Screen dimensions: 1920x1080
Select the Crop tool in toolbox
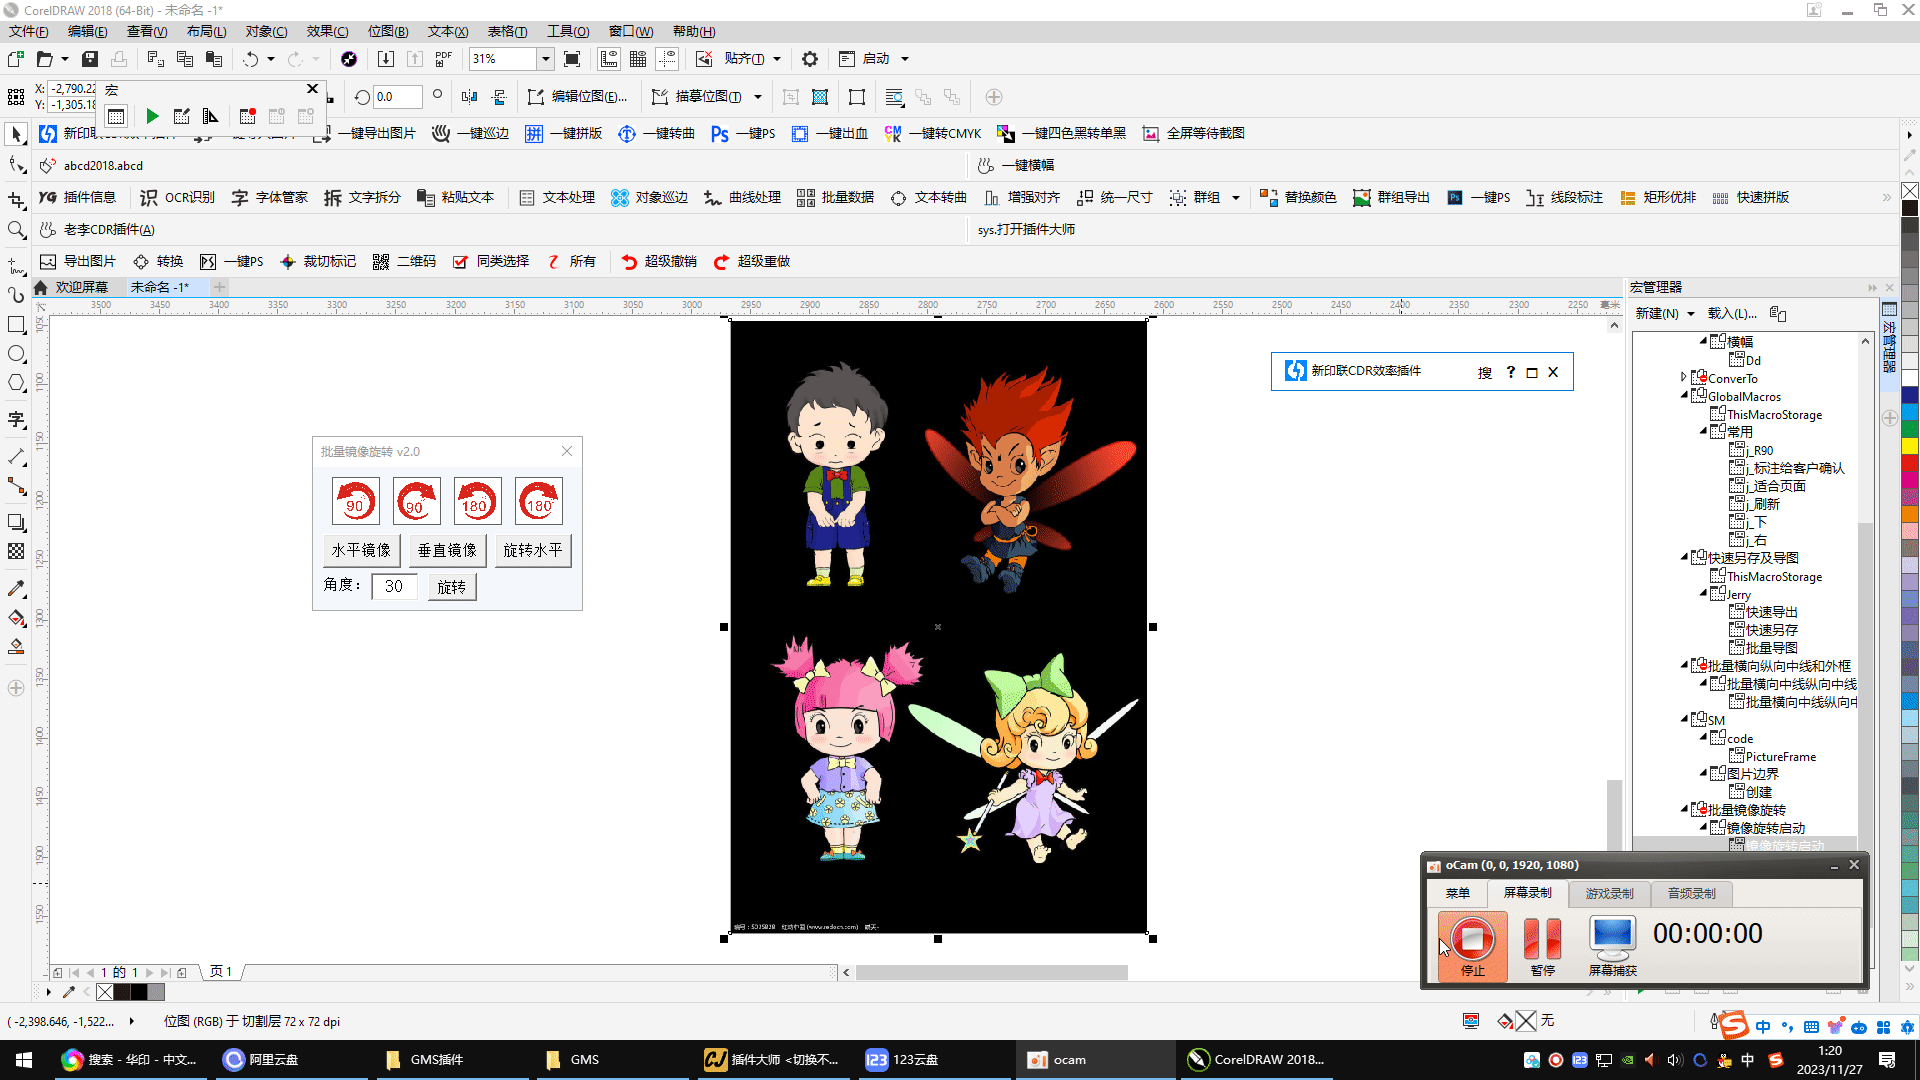pos(16,199)
